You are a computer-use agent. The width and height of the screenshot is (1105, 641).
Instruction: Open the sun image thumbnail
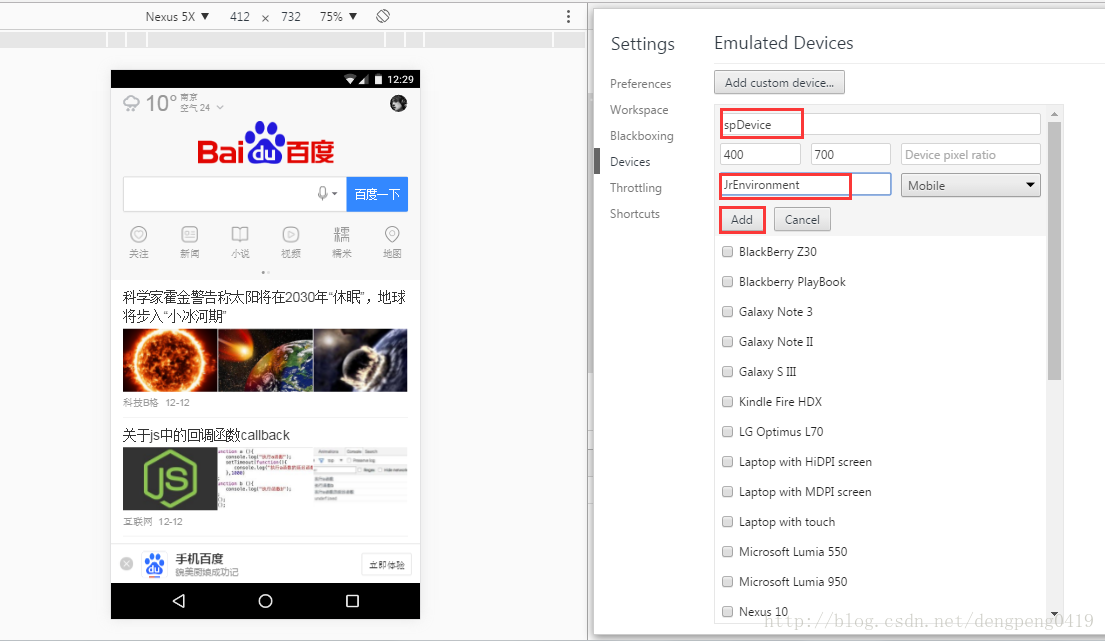[x=170, y=360]
